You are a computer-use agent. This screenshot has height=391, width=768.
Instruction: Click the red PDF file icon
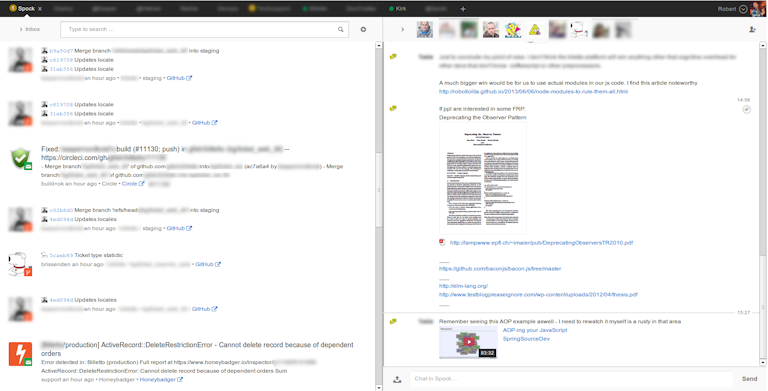[x=442, y=242]
